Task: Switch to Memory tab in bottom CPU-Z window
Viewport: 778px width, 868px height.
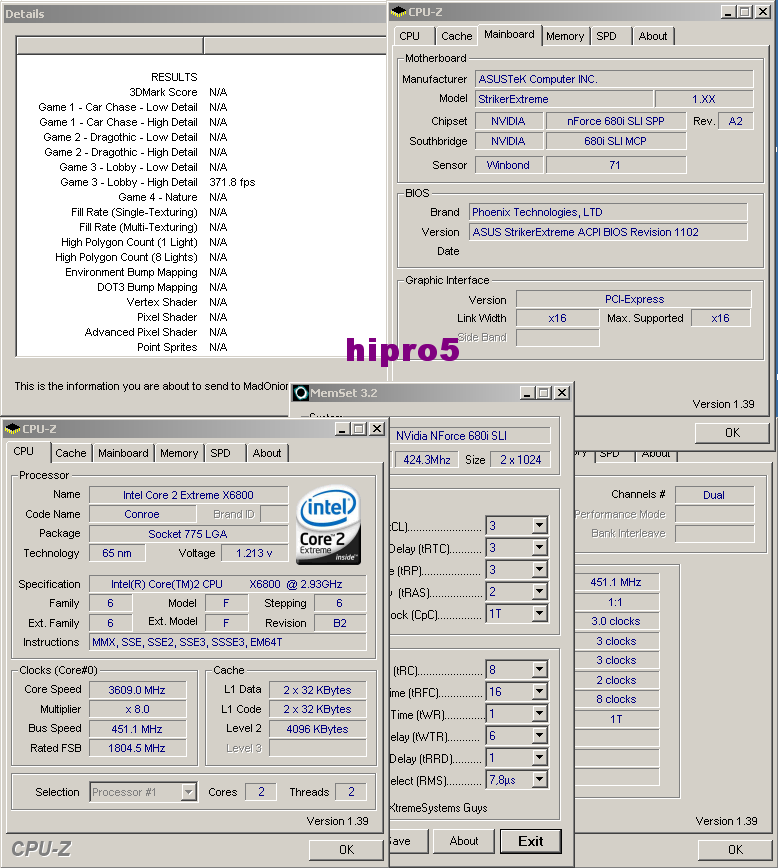Action: [179, 453]
